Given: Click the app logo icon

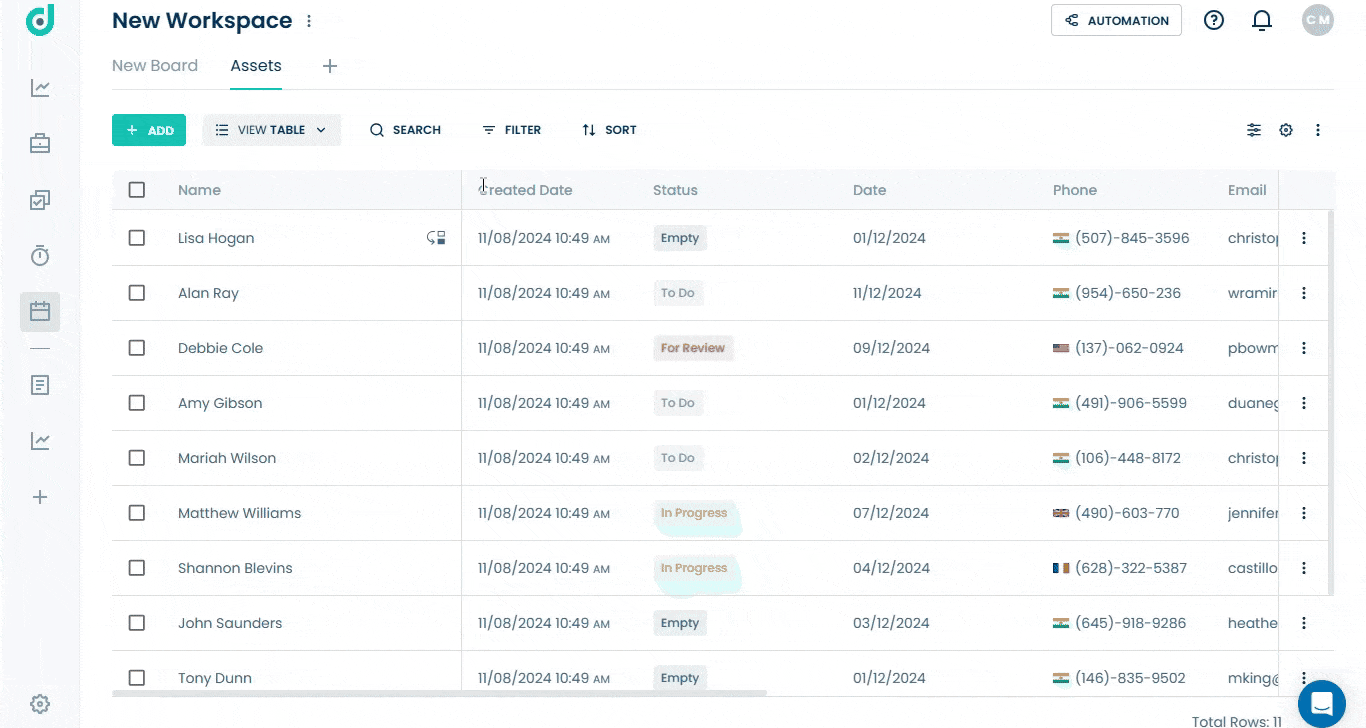Looking at the screenshot, I should [x=40, y=19].
